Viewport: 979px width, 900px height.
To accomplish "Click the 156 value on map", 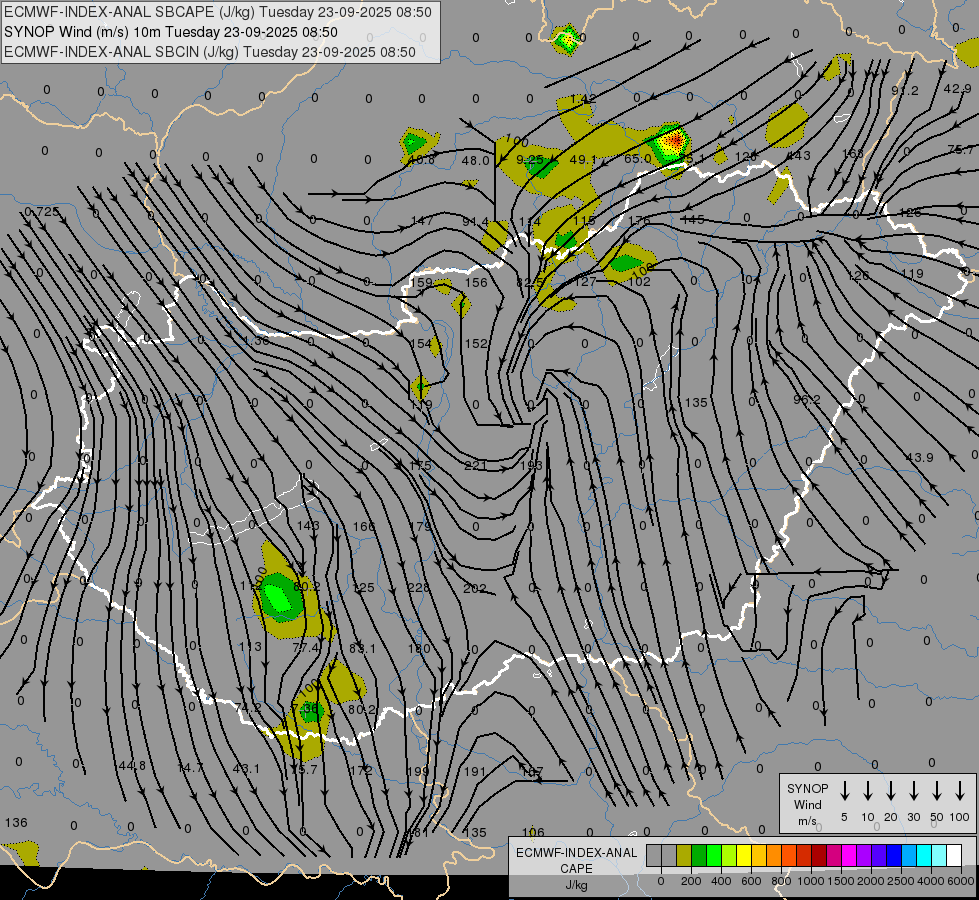I will click(x=476, y=282).
